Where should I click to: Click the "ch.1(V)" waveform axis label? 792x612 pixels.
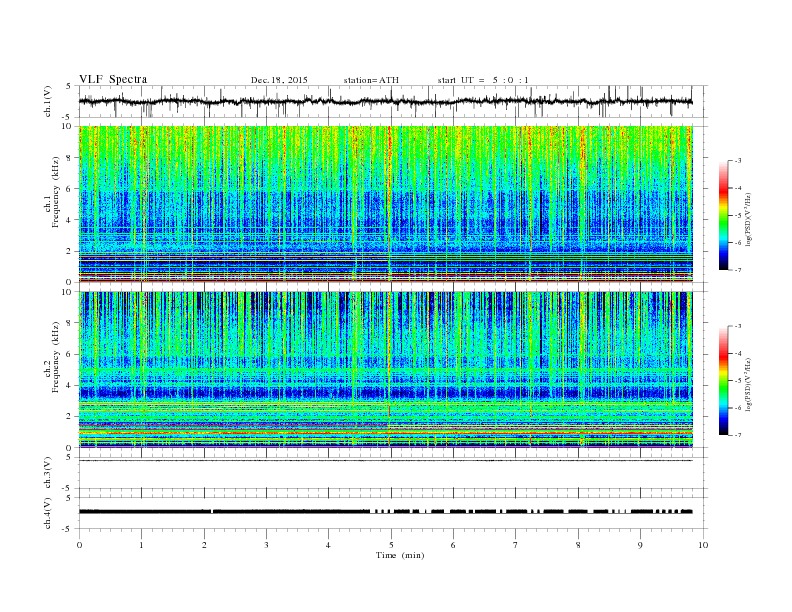tap(48, 101)
